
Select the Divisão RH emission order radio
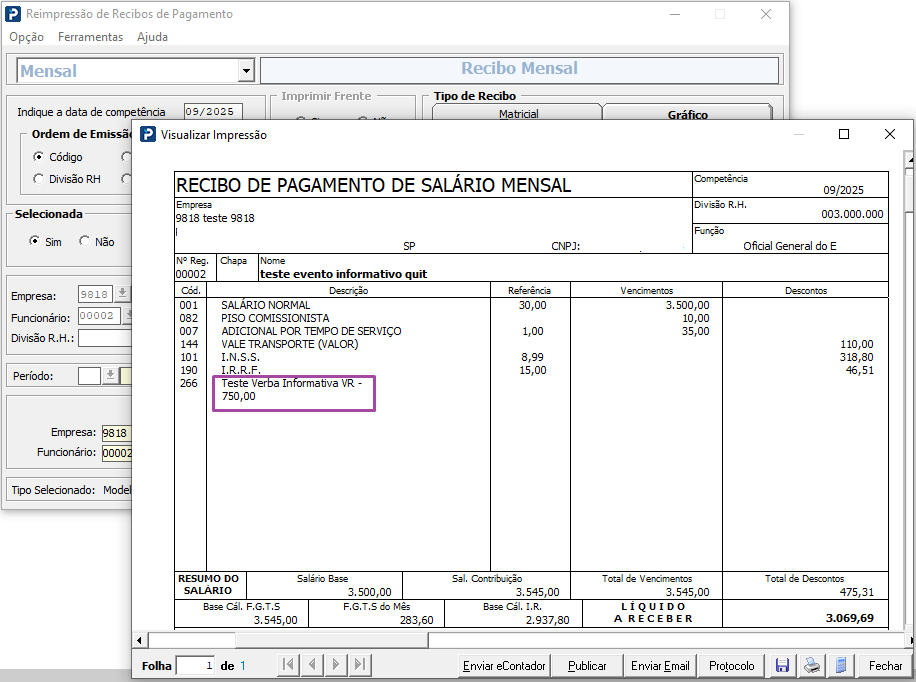pos(39,179)
